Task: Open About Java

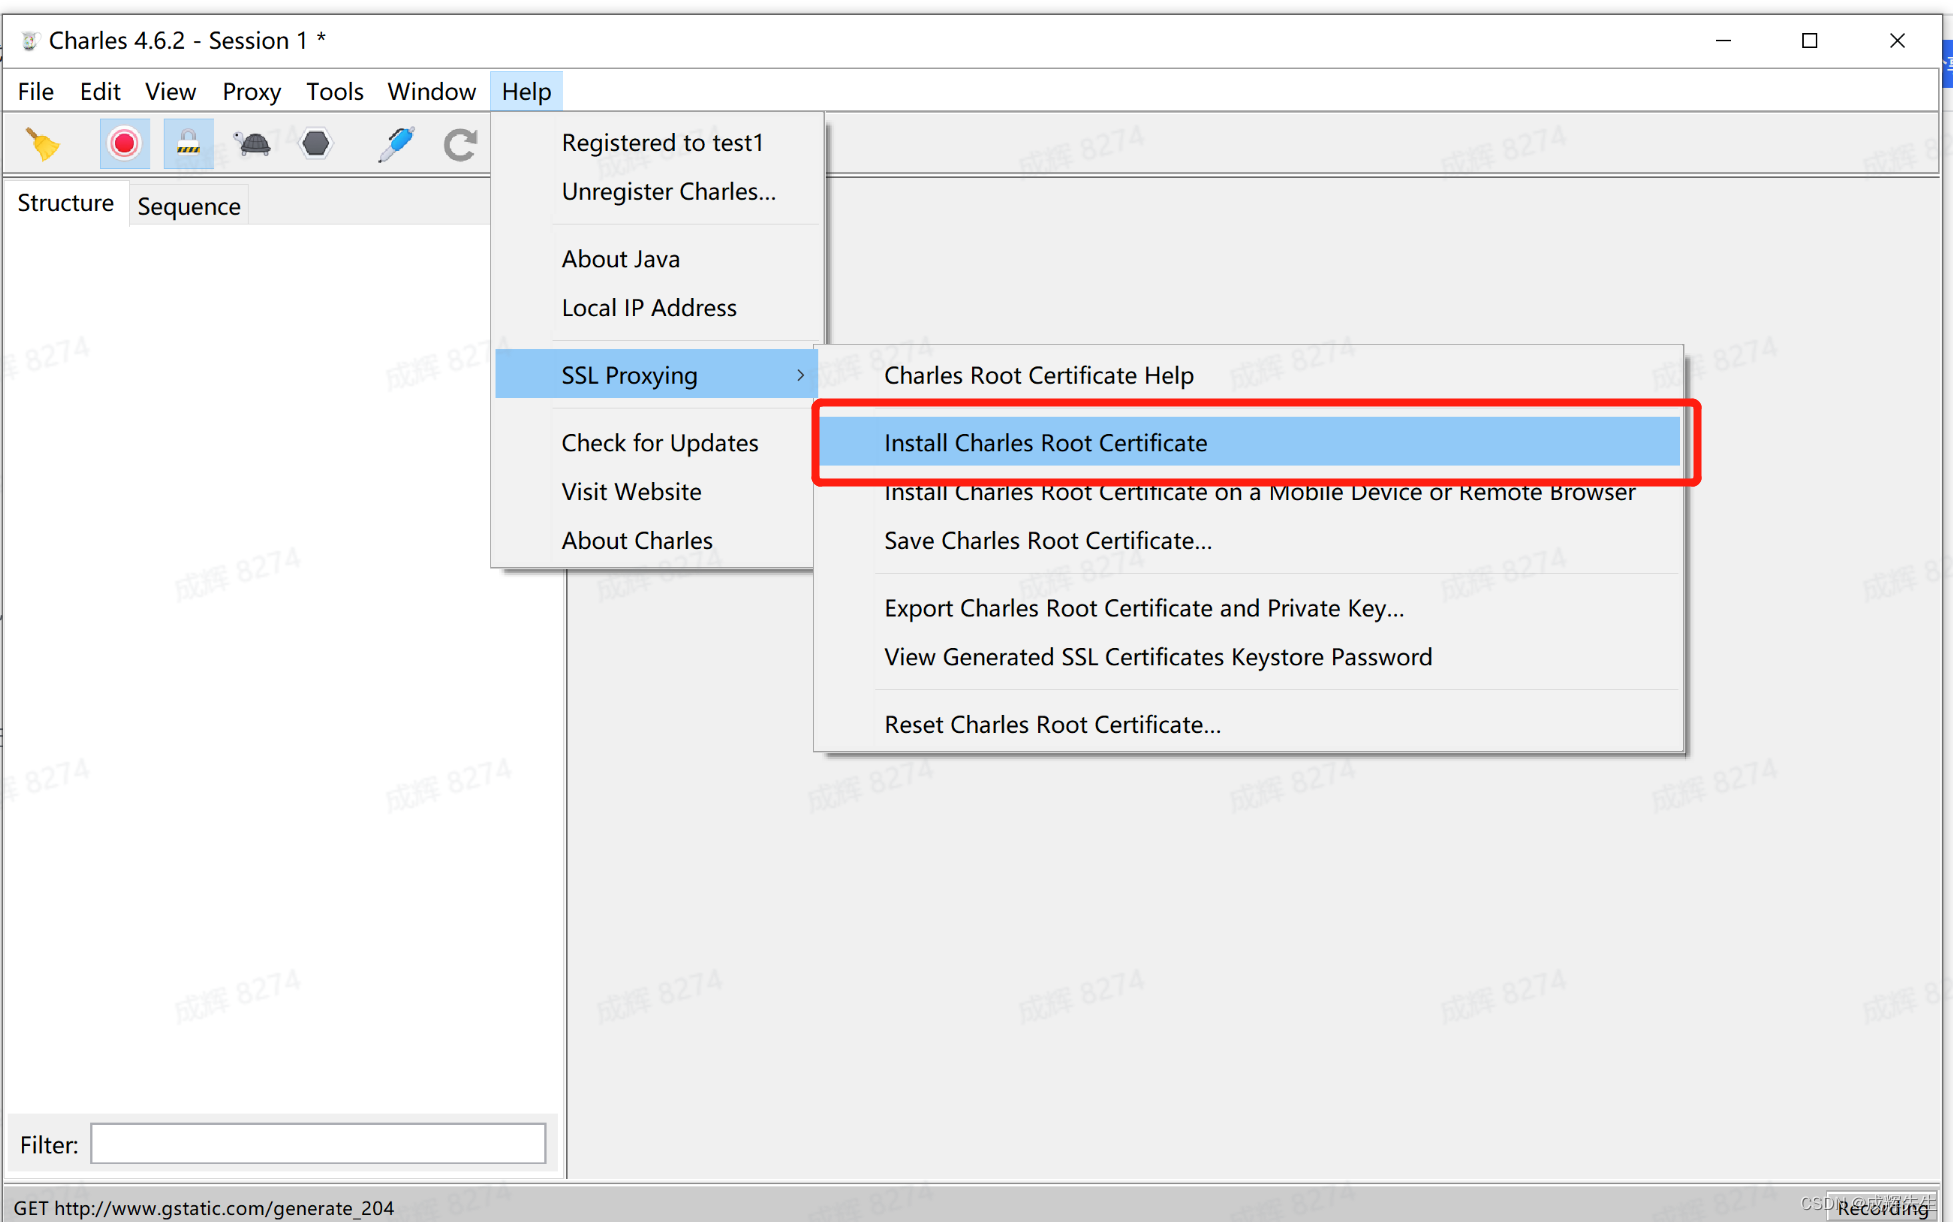Action: coord(658,259)
